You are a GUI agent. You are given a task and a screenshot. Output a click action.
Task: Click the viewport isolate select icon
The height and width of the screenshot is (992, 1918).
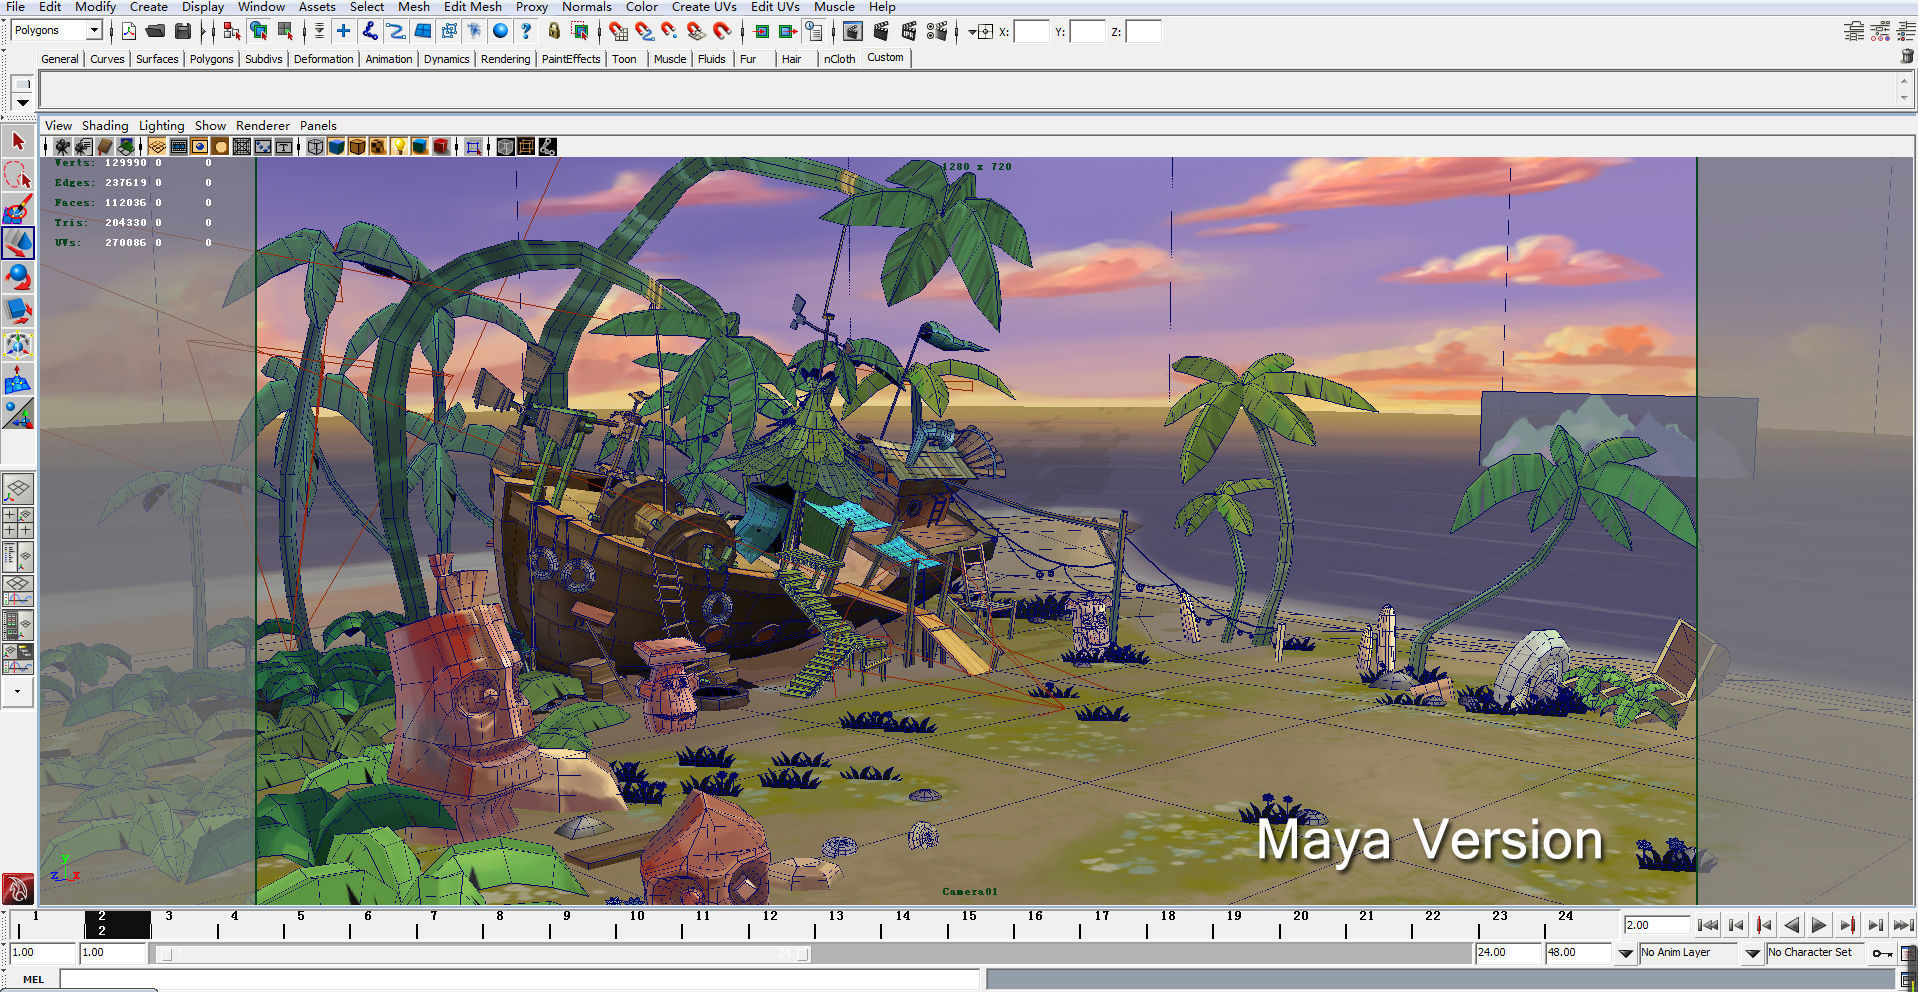tap(473, 147)
